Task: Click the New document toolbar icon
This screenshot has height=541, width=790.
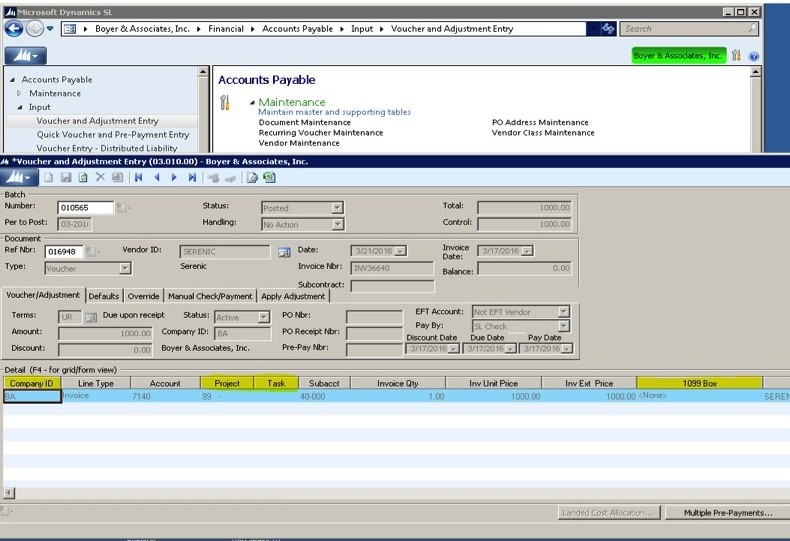Action: tap(48, 177)
